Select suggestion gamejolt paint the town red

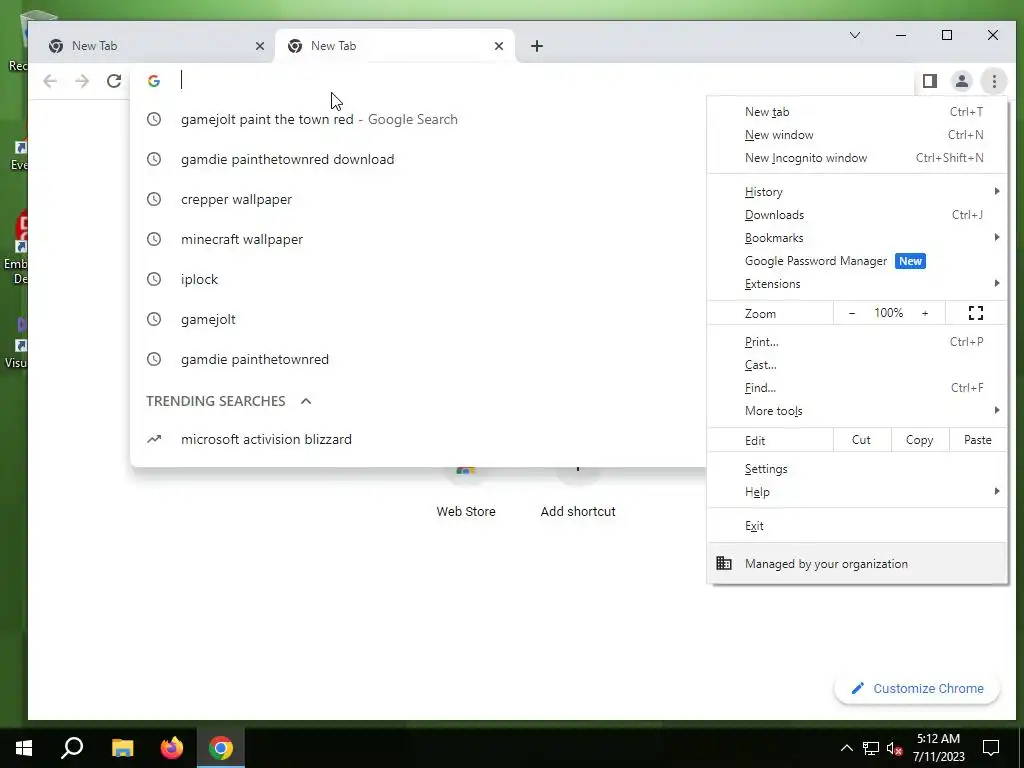(418, 119)
